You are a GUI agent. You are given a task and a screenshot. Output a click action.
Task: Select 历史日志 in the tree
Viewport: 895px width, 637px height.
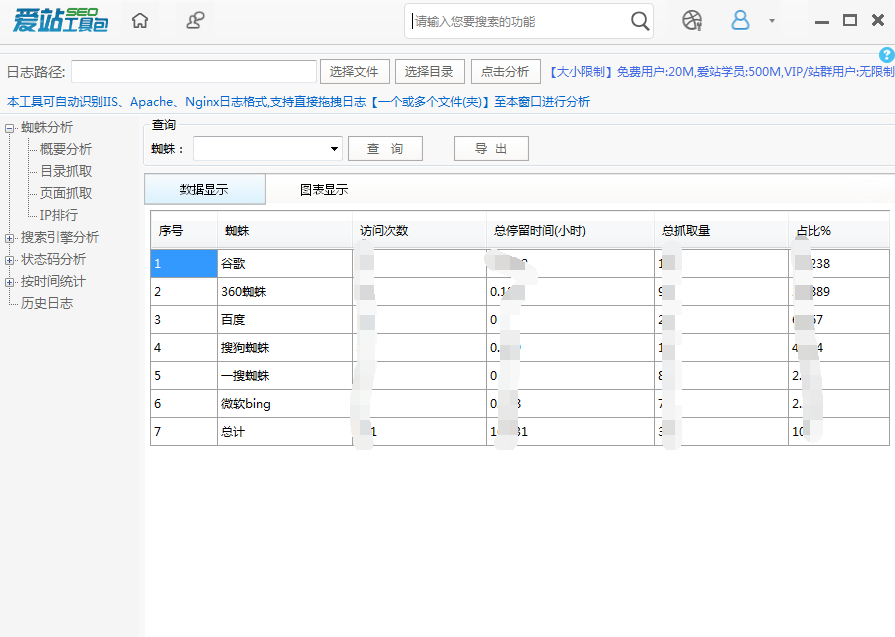click(47, 303)
